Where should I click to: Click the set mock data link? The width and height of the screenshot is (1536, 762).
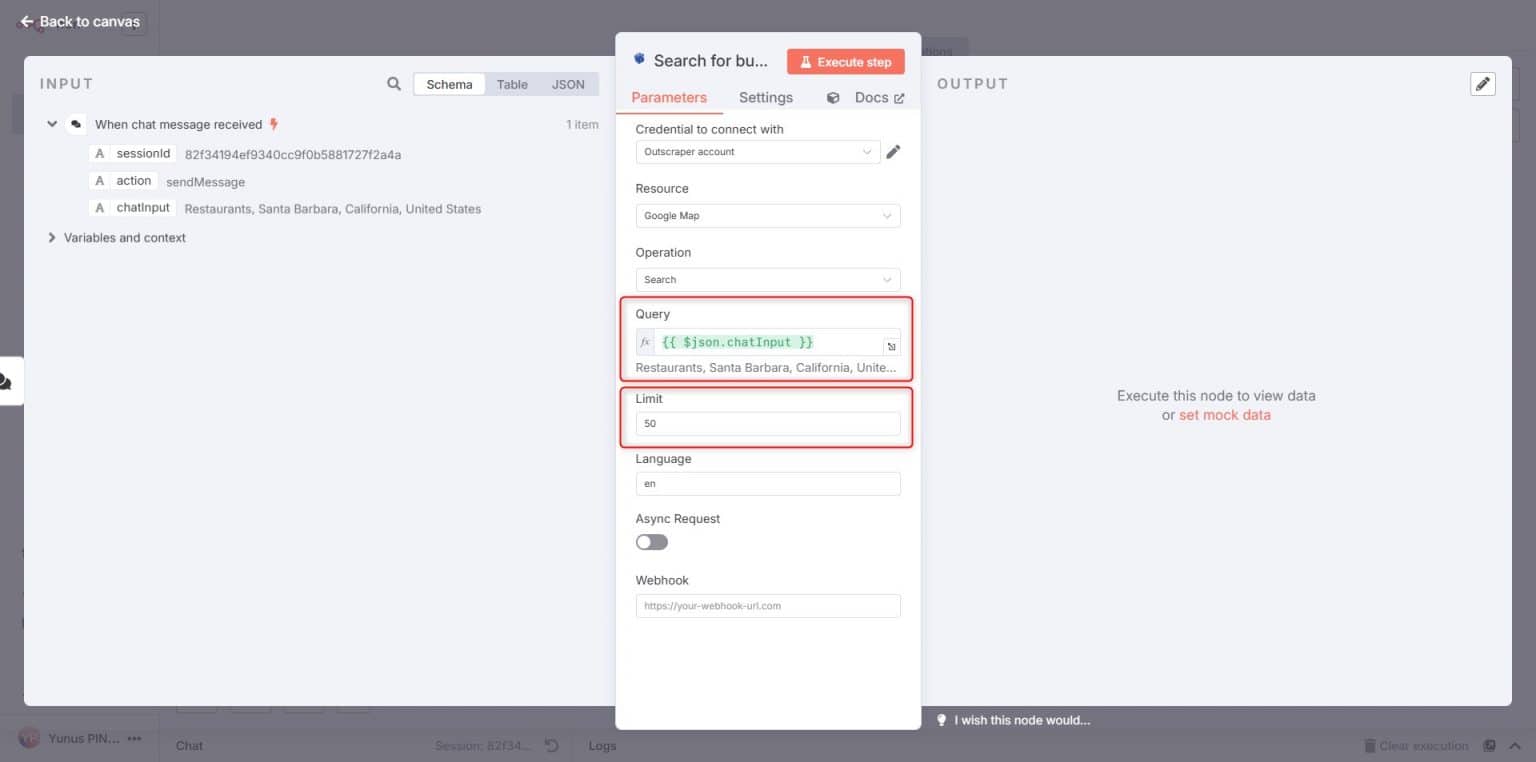[1224, 415]
